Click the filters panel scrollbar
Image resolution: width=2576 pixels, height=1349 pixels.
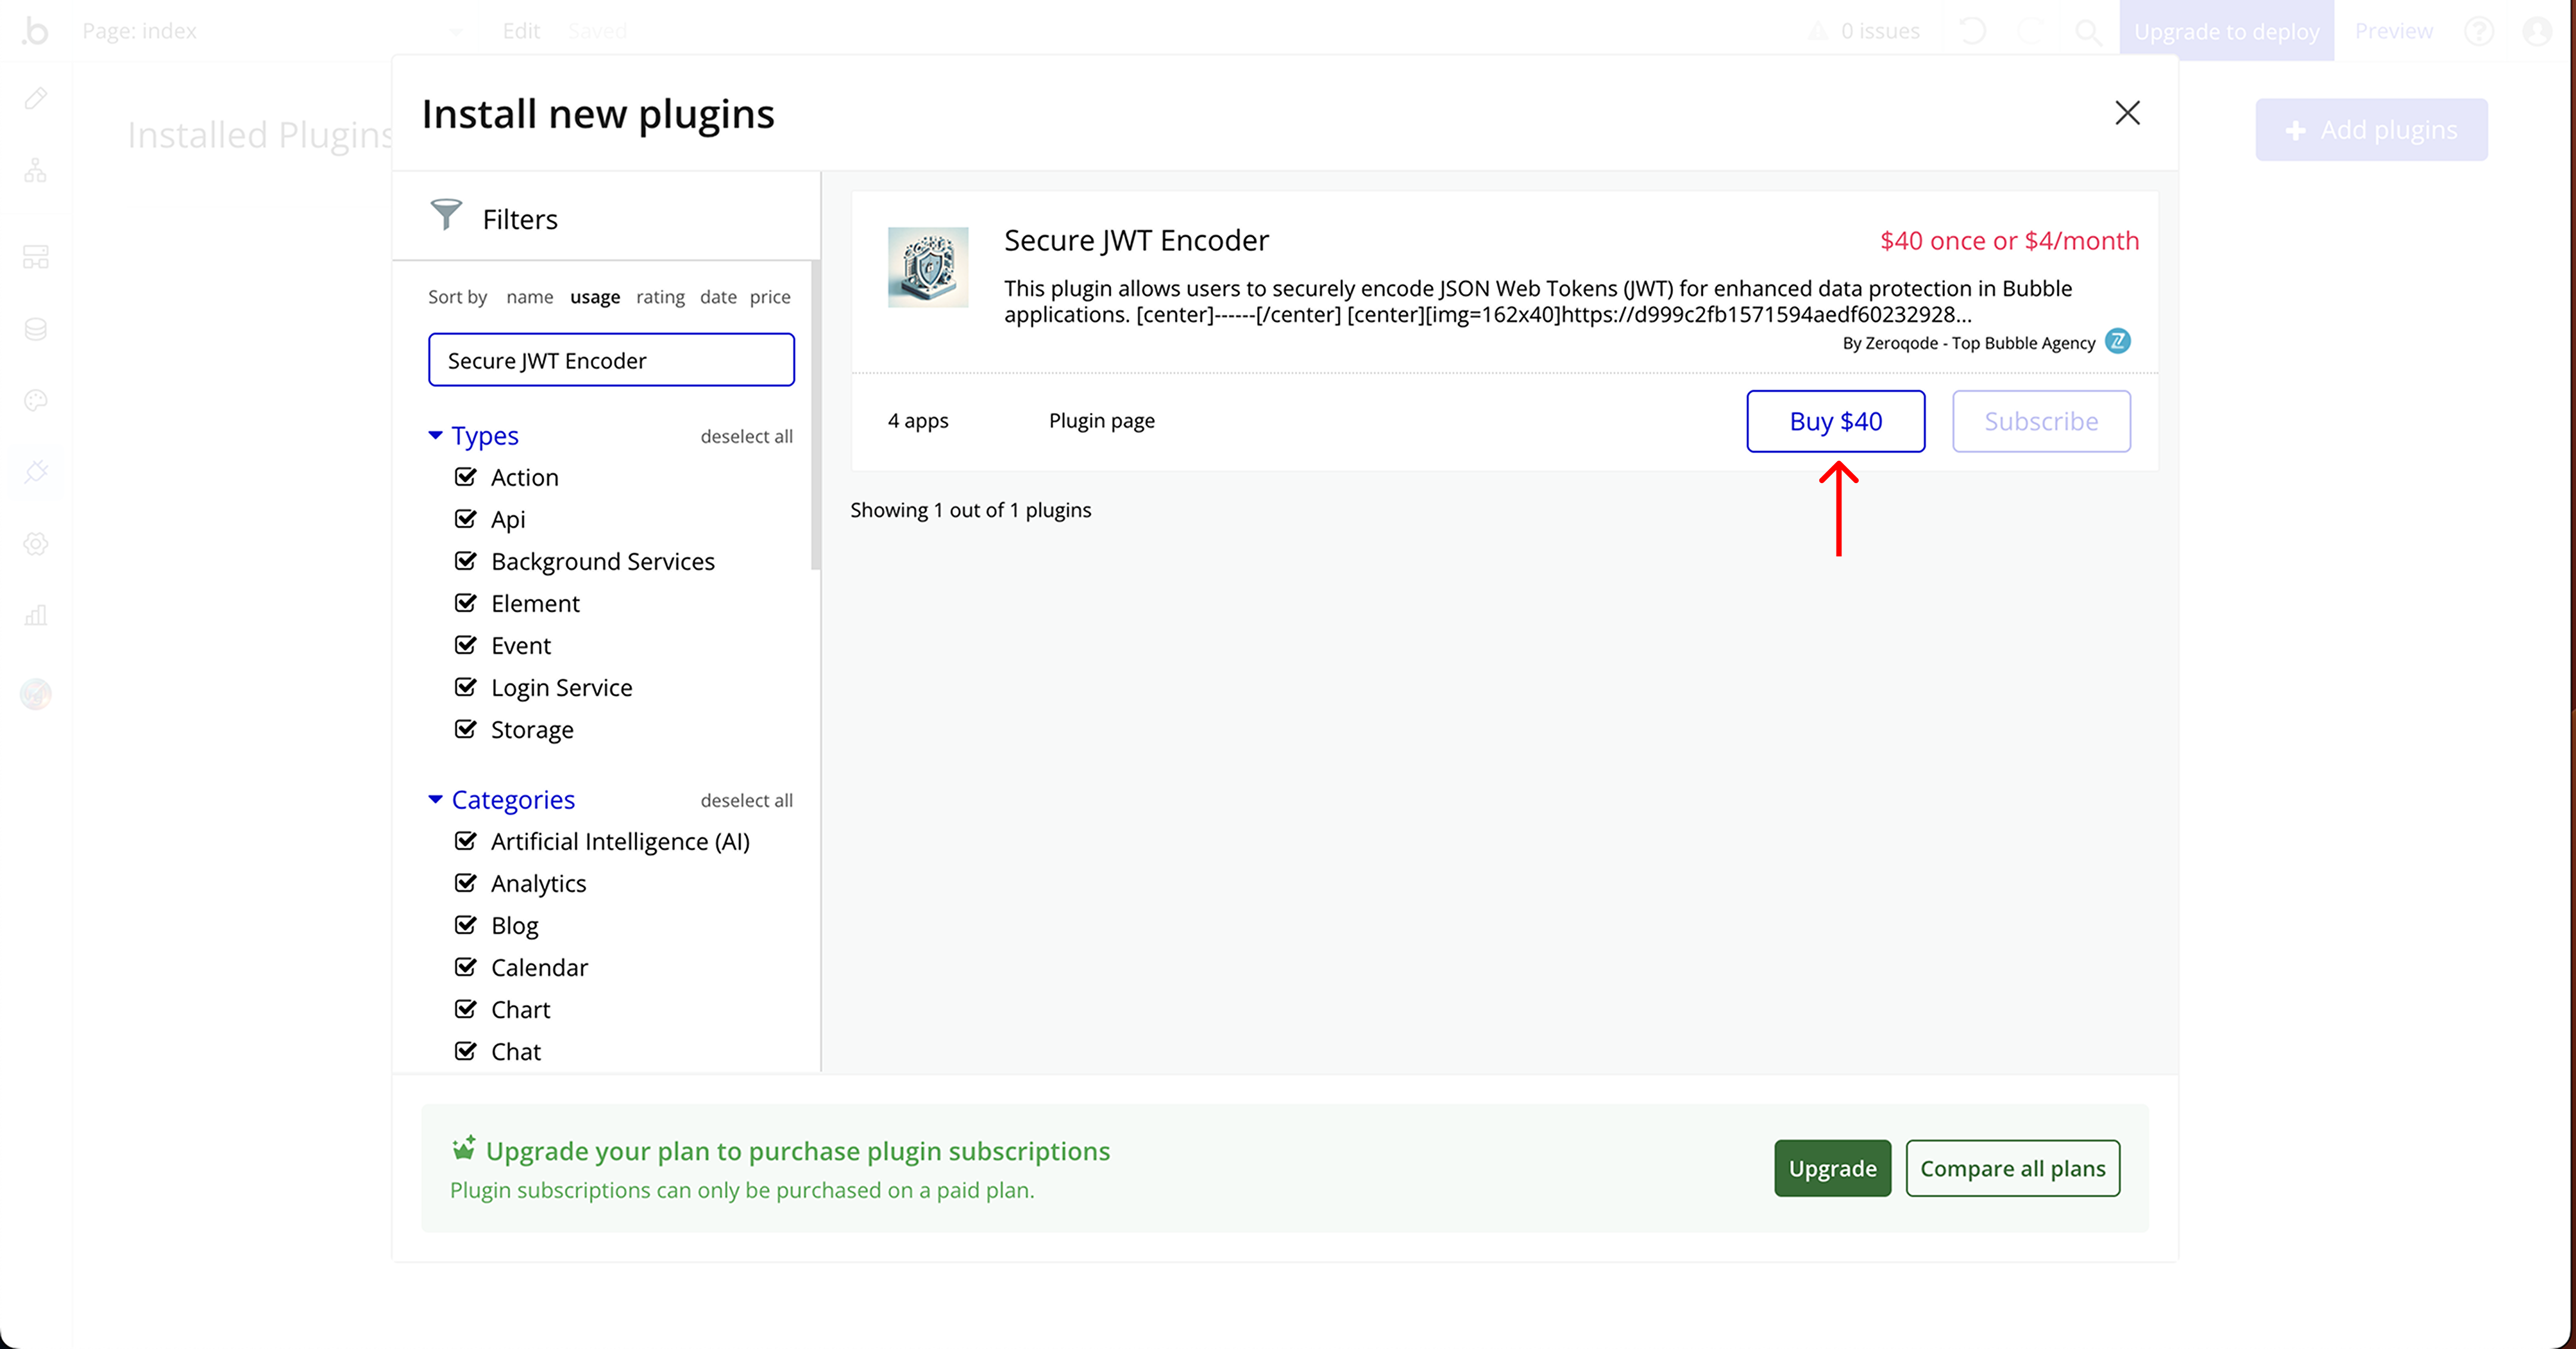pyautogui.click(x=815, y=415)
